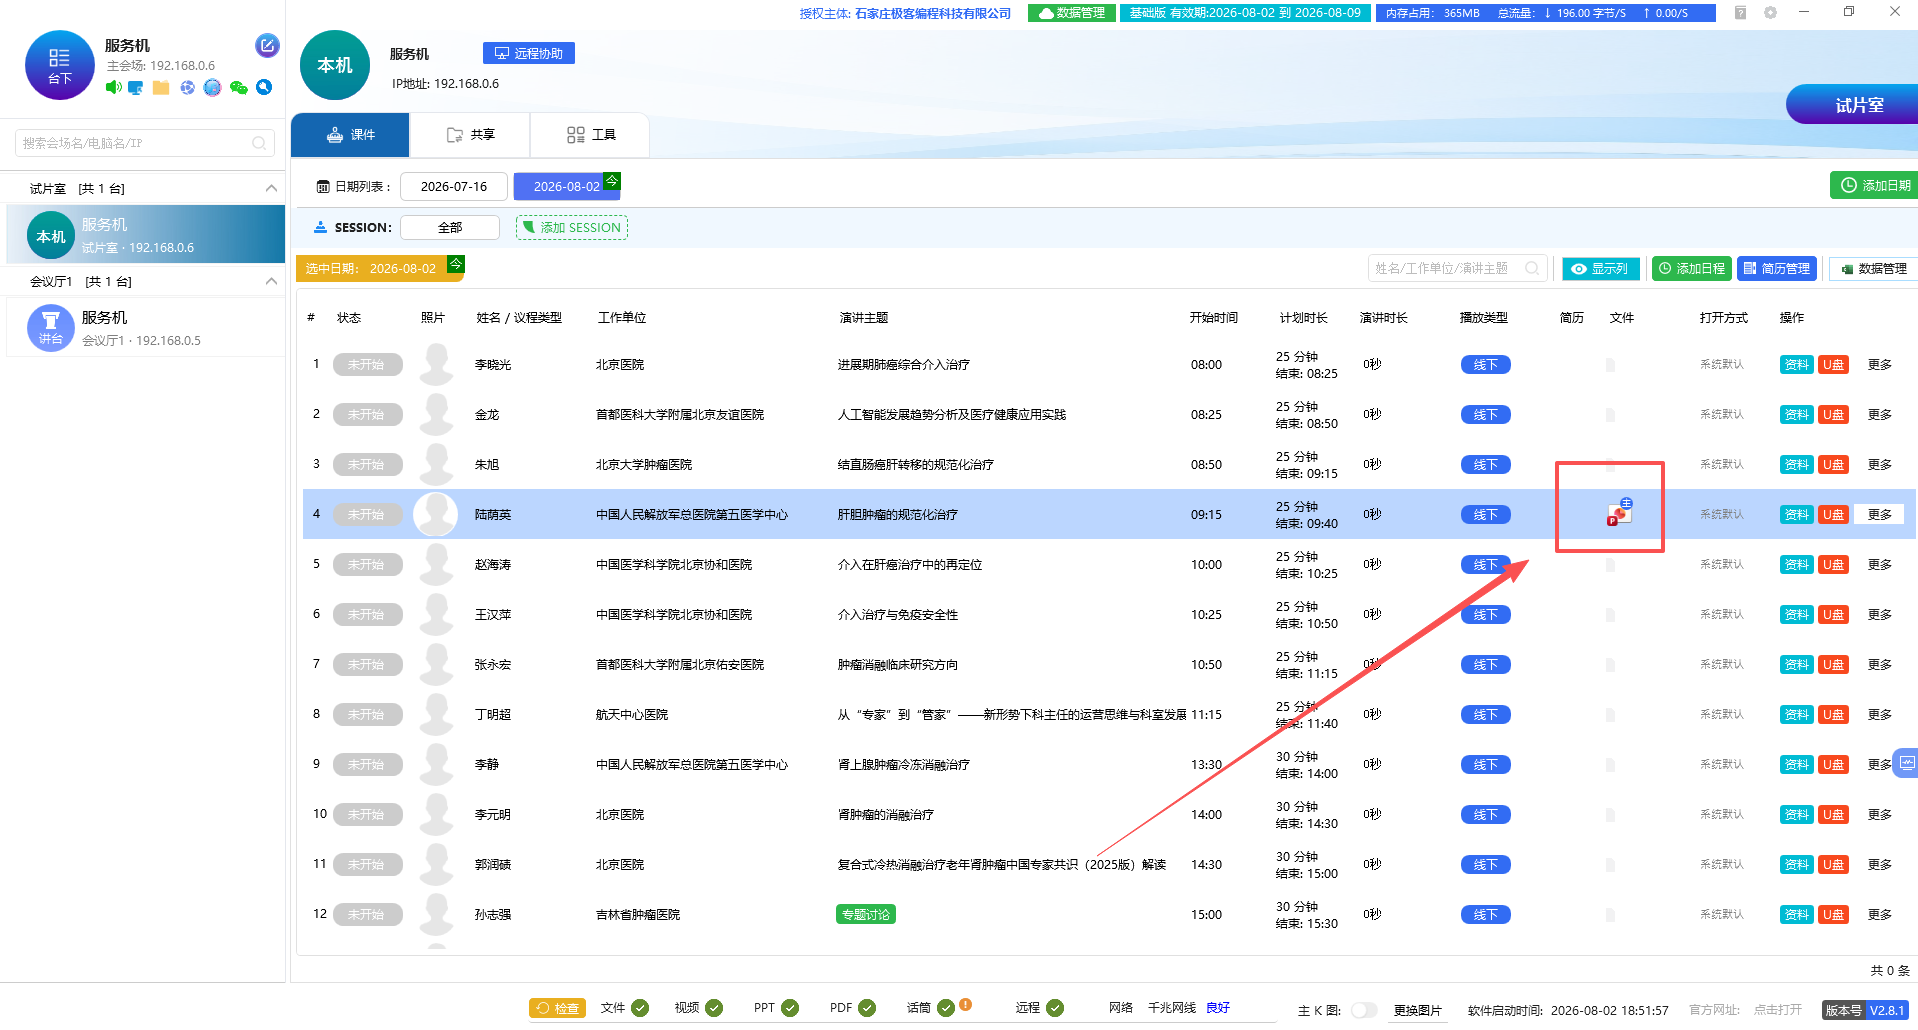Toggle 线下 play type for 孙志强
1918x1030 pixels.
click(1485, 915)
